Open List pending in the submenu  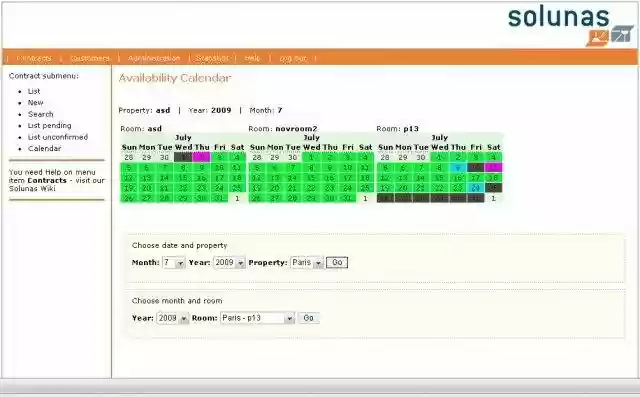click(49, 125)
